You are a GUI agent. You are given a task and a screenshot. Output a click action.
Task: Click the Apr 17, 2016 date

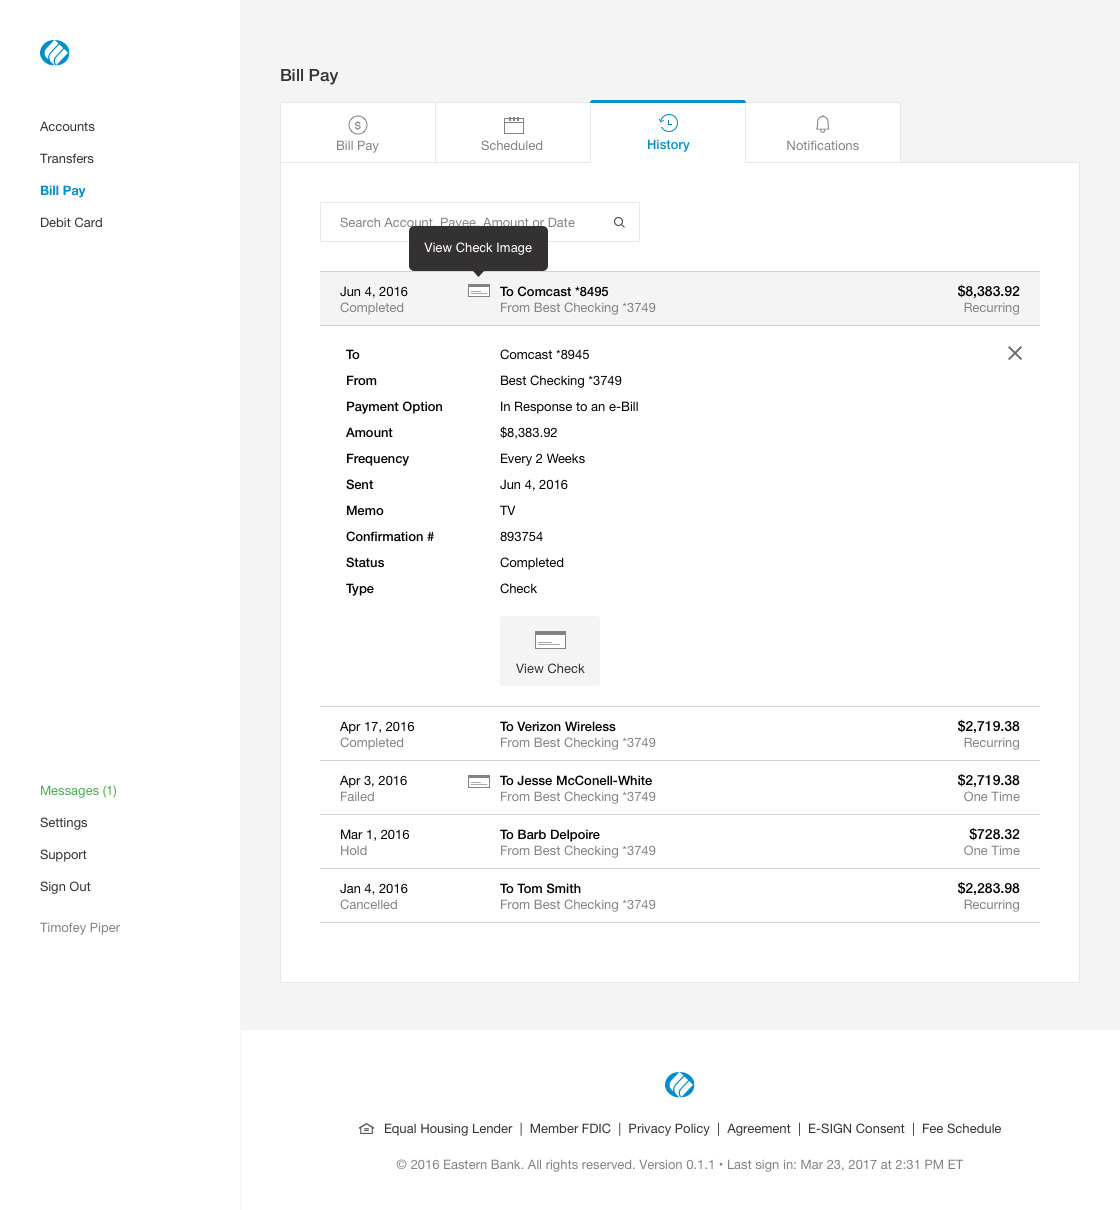coord(377,727)
